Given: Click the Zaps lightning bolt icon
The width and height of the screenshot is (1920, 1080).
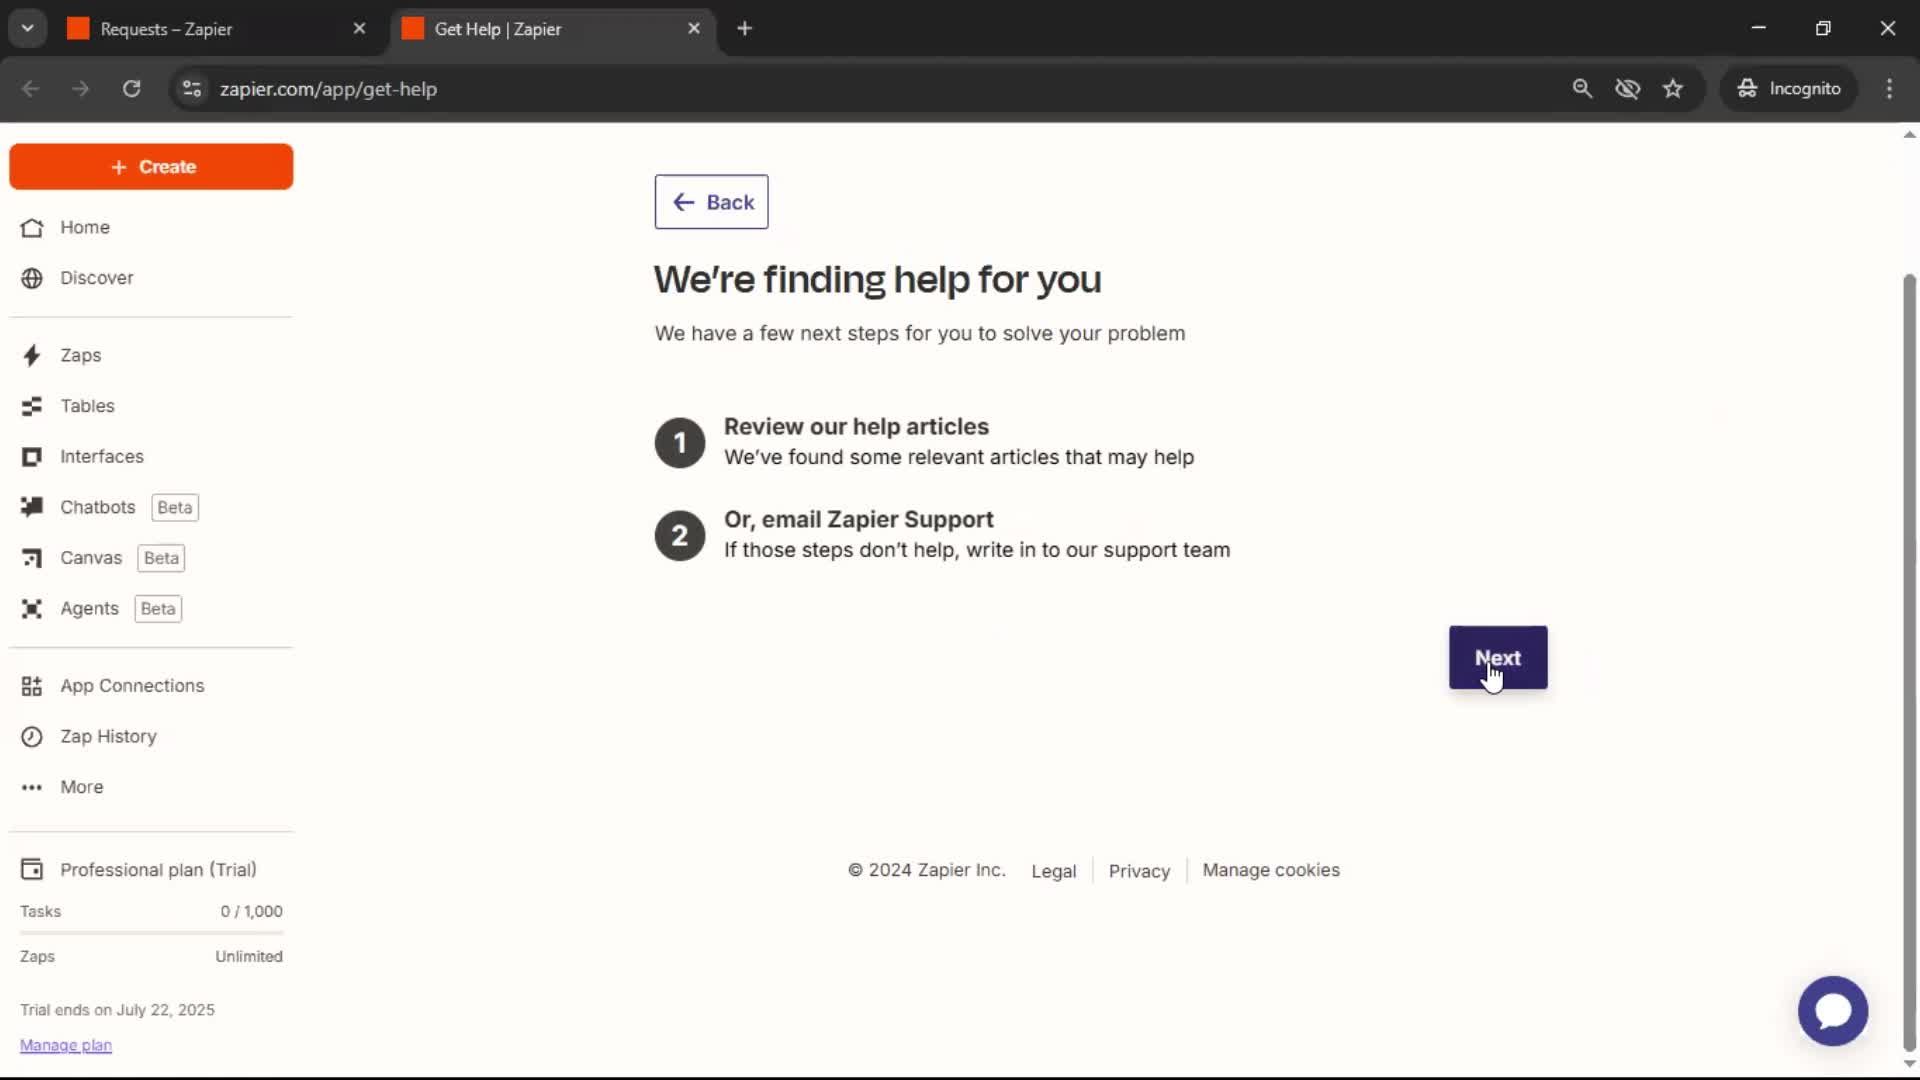Looking at the screenshot, I should pos(32,355).
